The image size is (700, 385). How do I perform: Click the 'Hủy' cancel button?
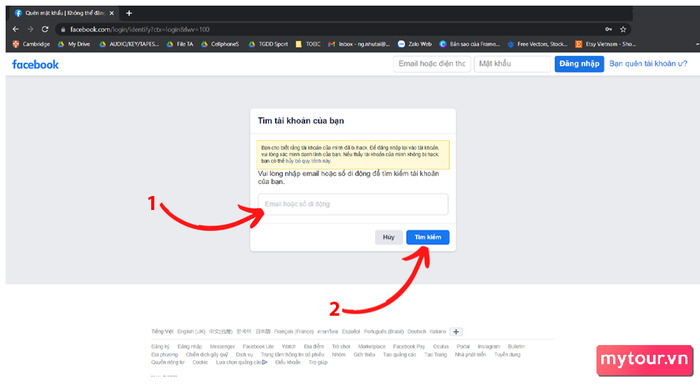click(x=388, y=237)
